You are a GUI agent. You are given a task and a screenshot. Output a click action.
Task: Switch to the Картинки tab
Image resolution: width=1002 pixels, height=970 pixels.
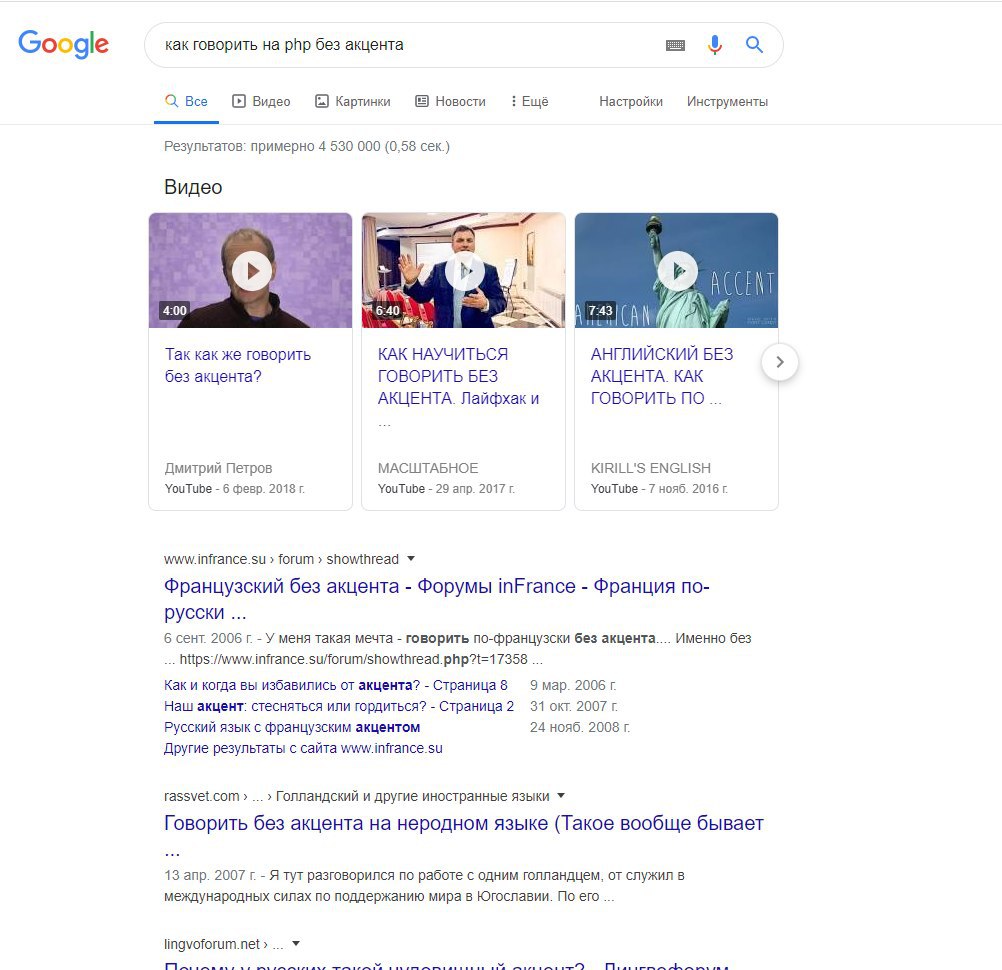pyautogui.click(x=352, y=102)
